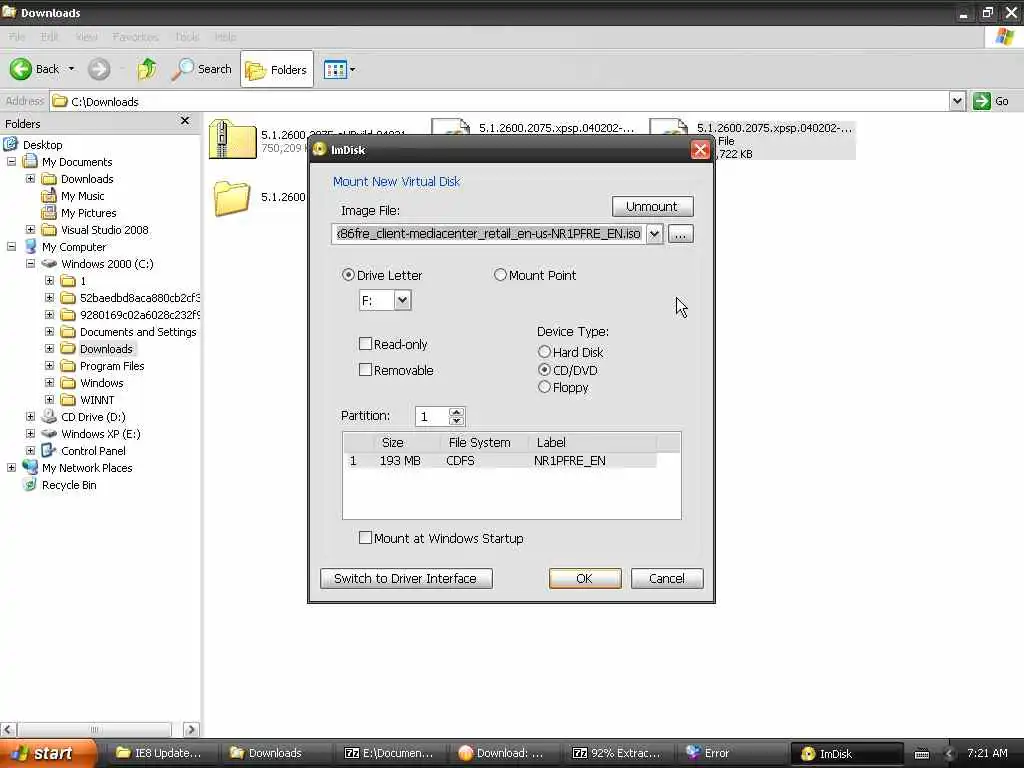Viewport: 1024px width, 768px height.
Task: Click the folder tree horizontal scrollbar
Action: (95, 729)
